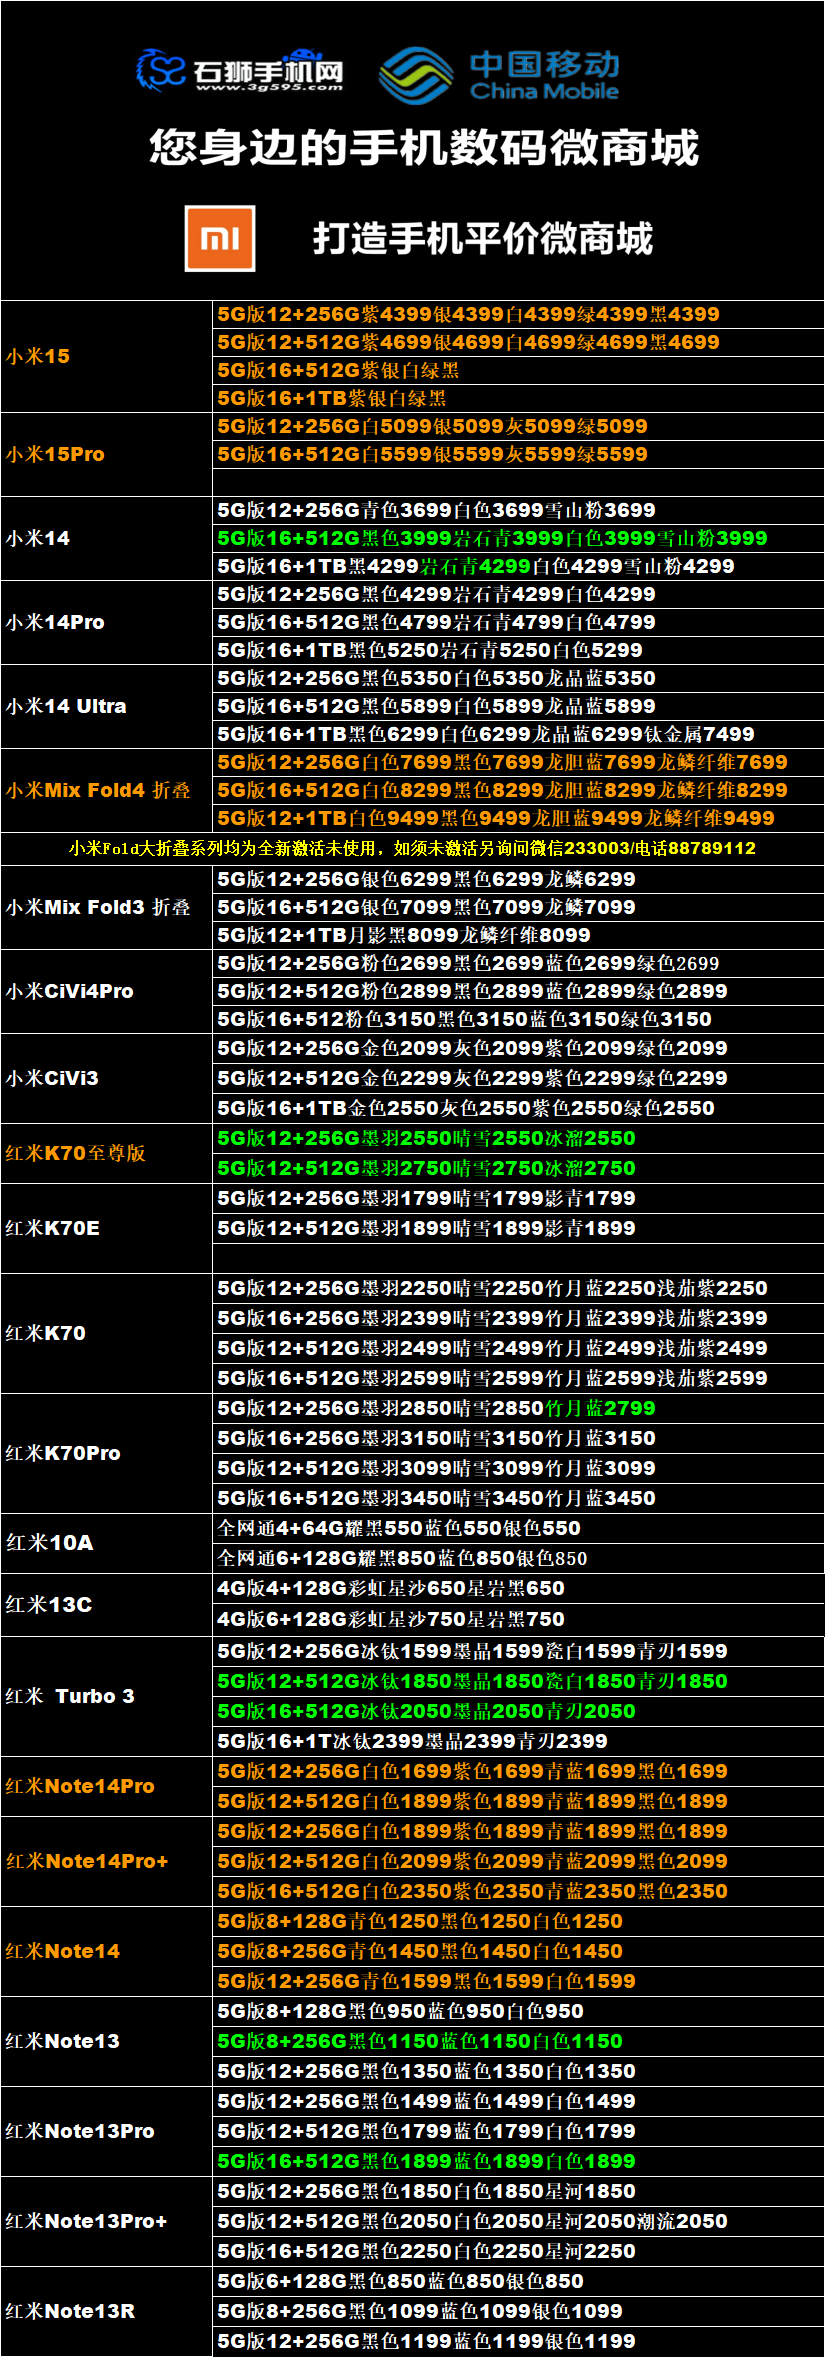825x2357 pixels.
Task: Select the 小米14 Ultra model cell
Action: tap(107, 706)
